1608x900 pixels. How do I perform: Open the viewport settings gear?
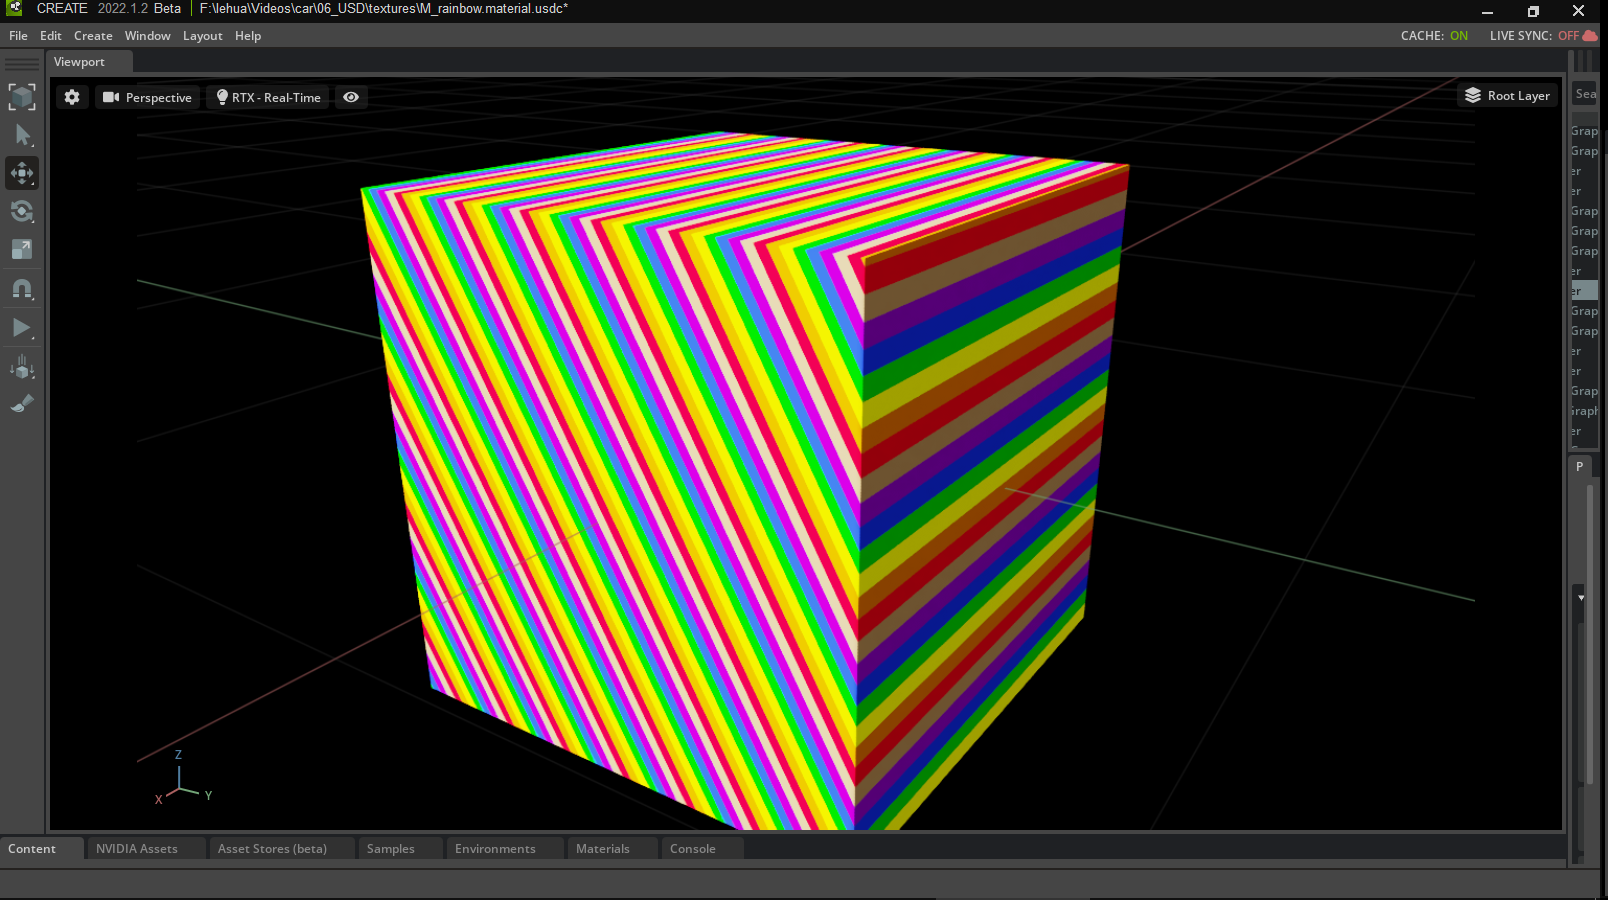pyautogui.click(x=71, y=97)
